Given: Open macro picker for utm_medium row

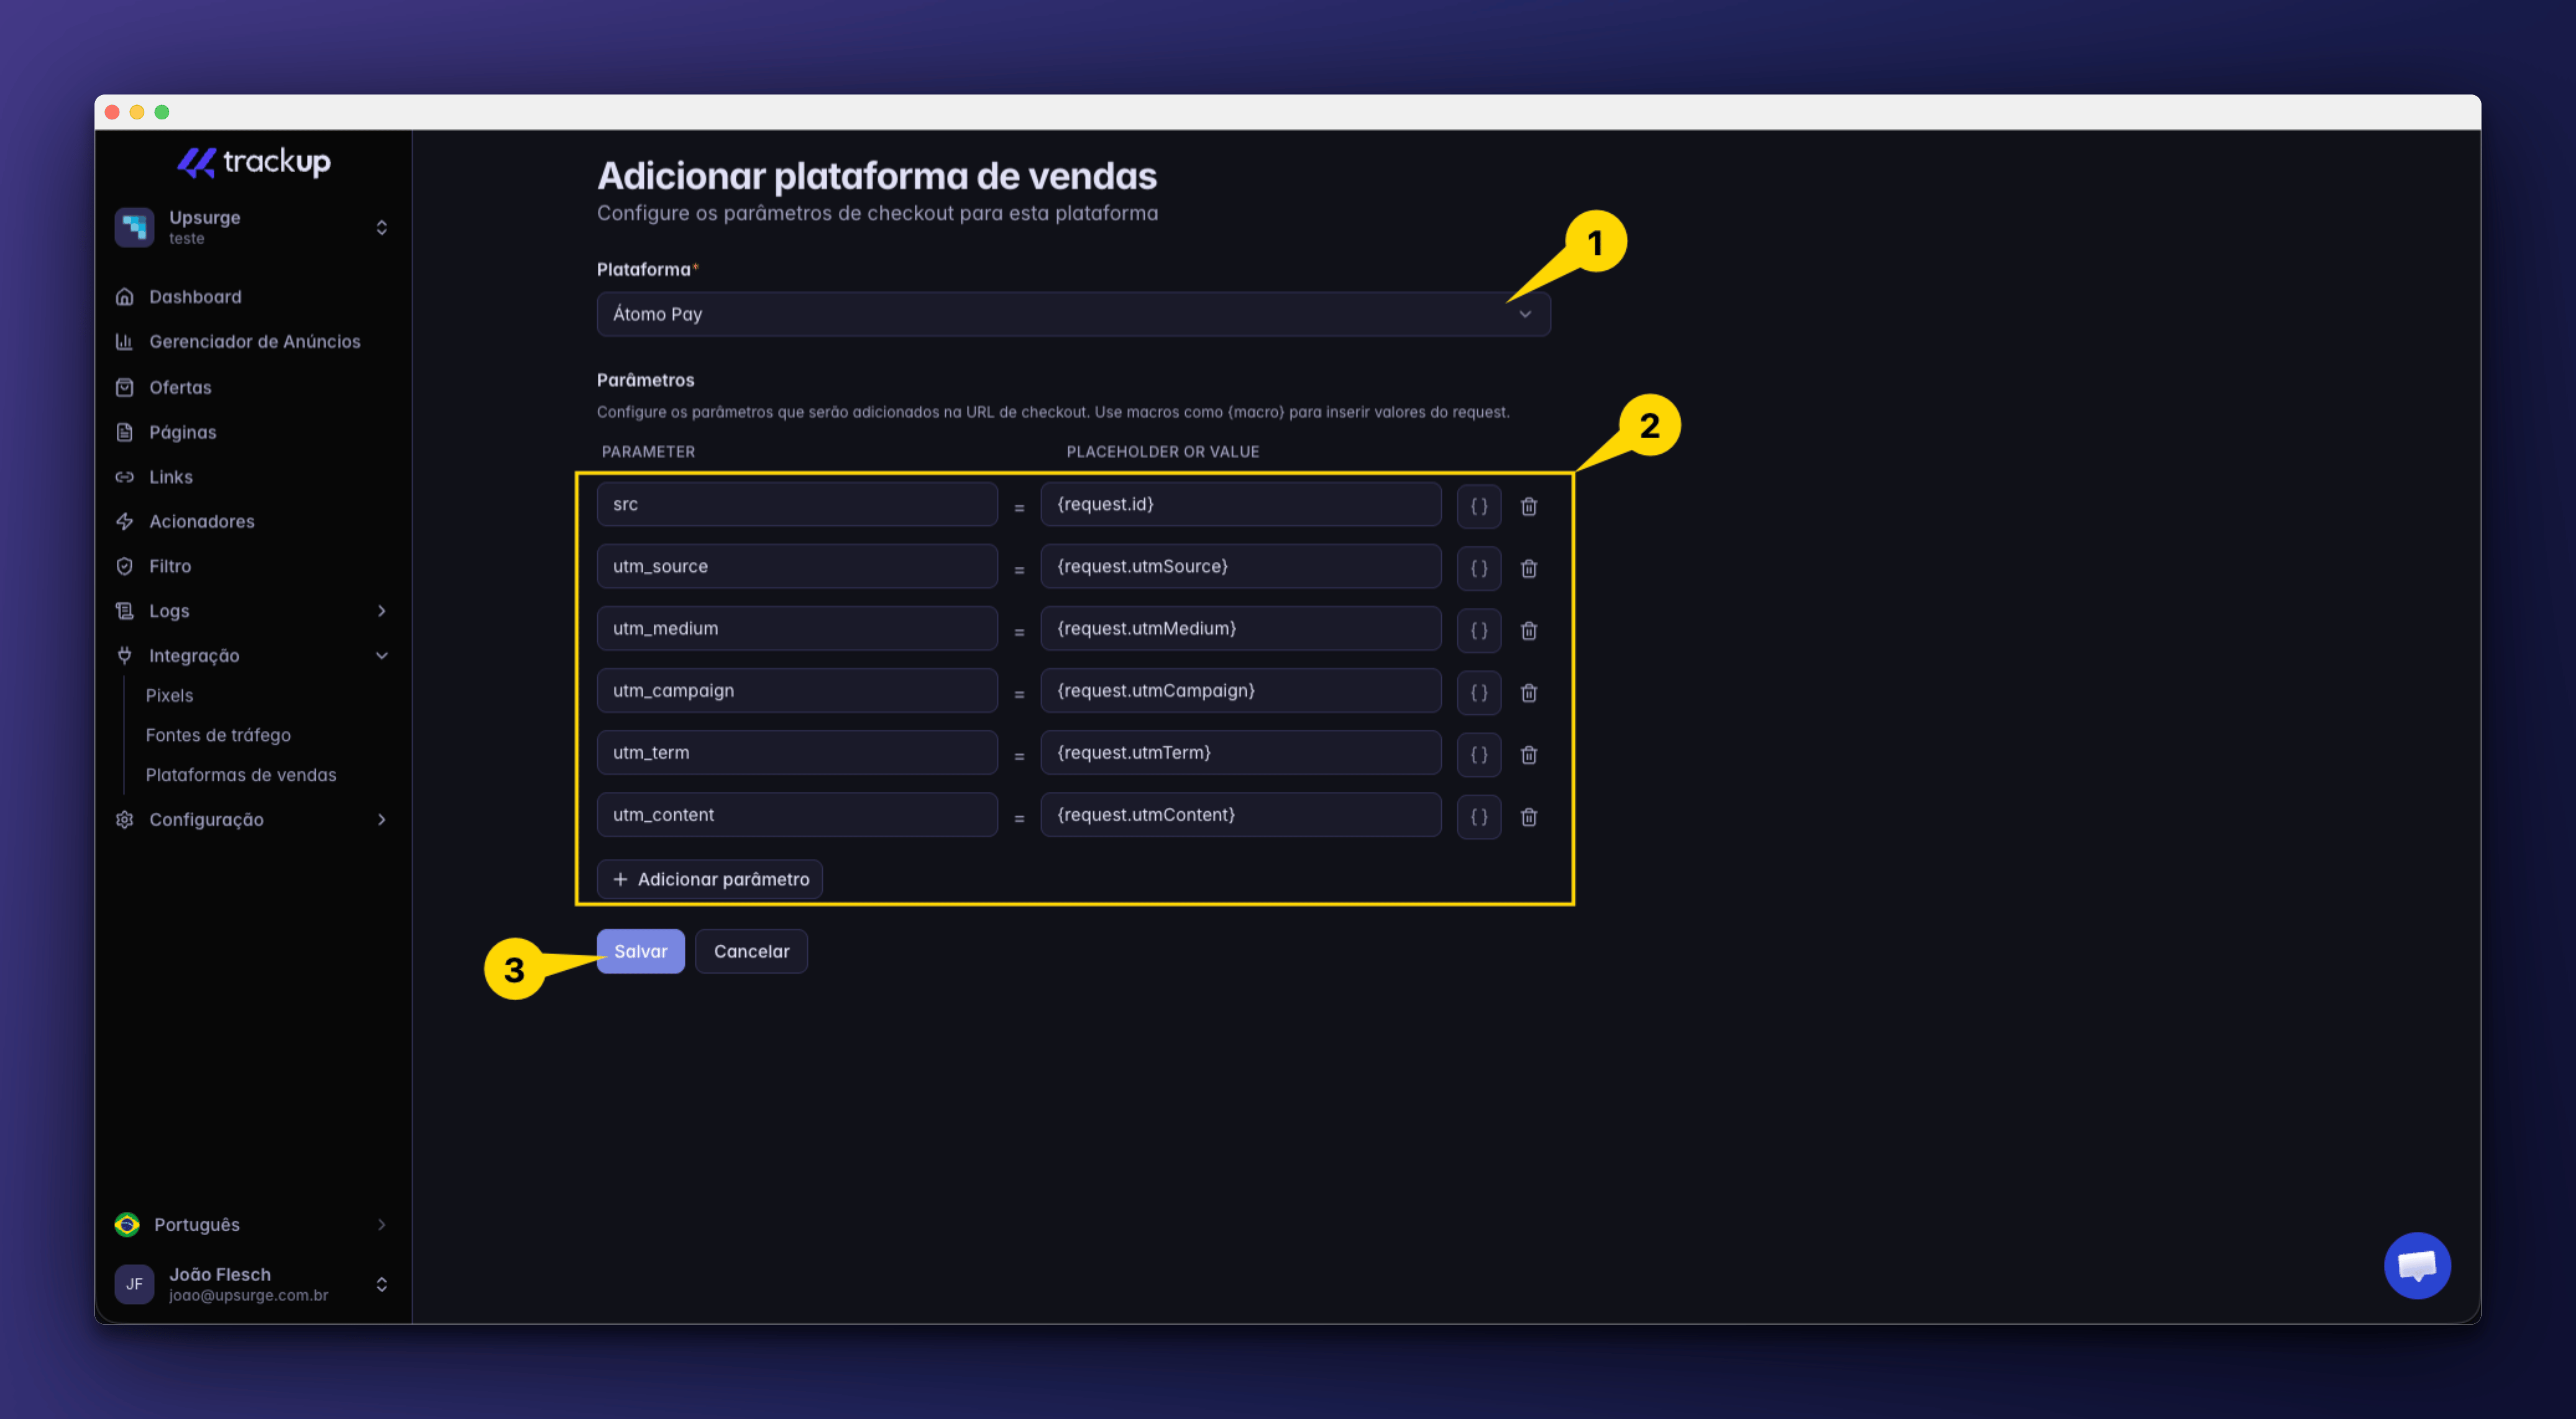Looking at the screenshot, I should 1478,630.
